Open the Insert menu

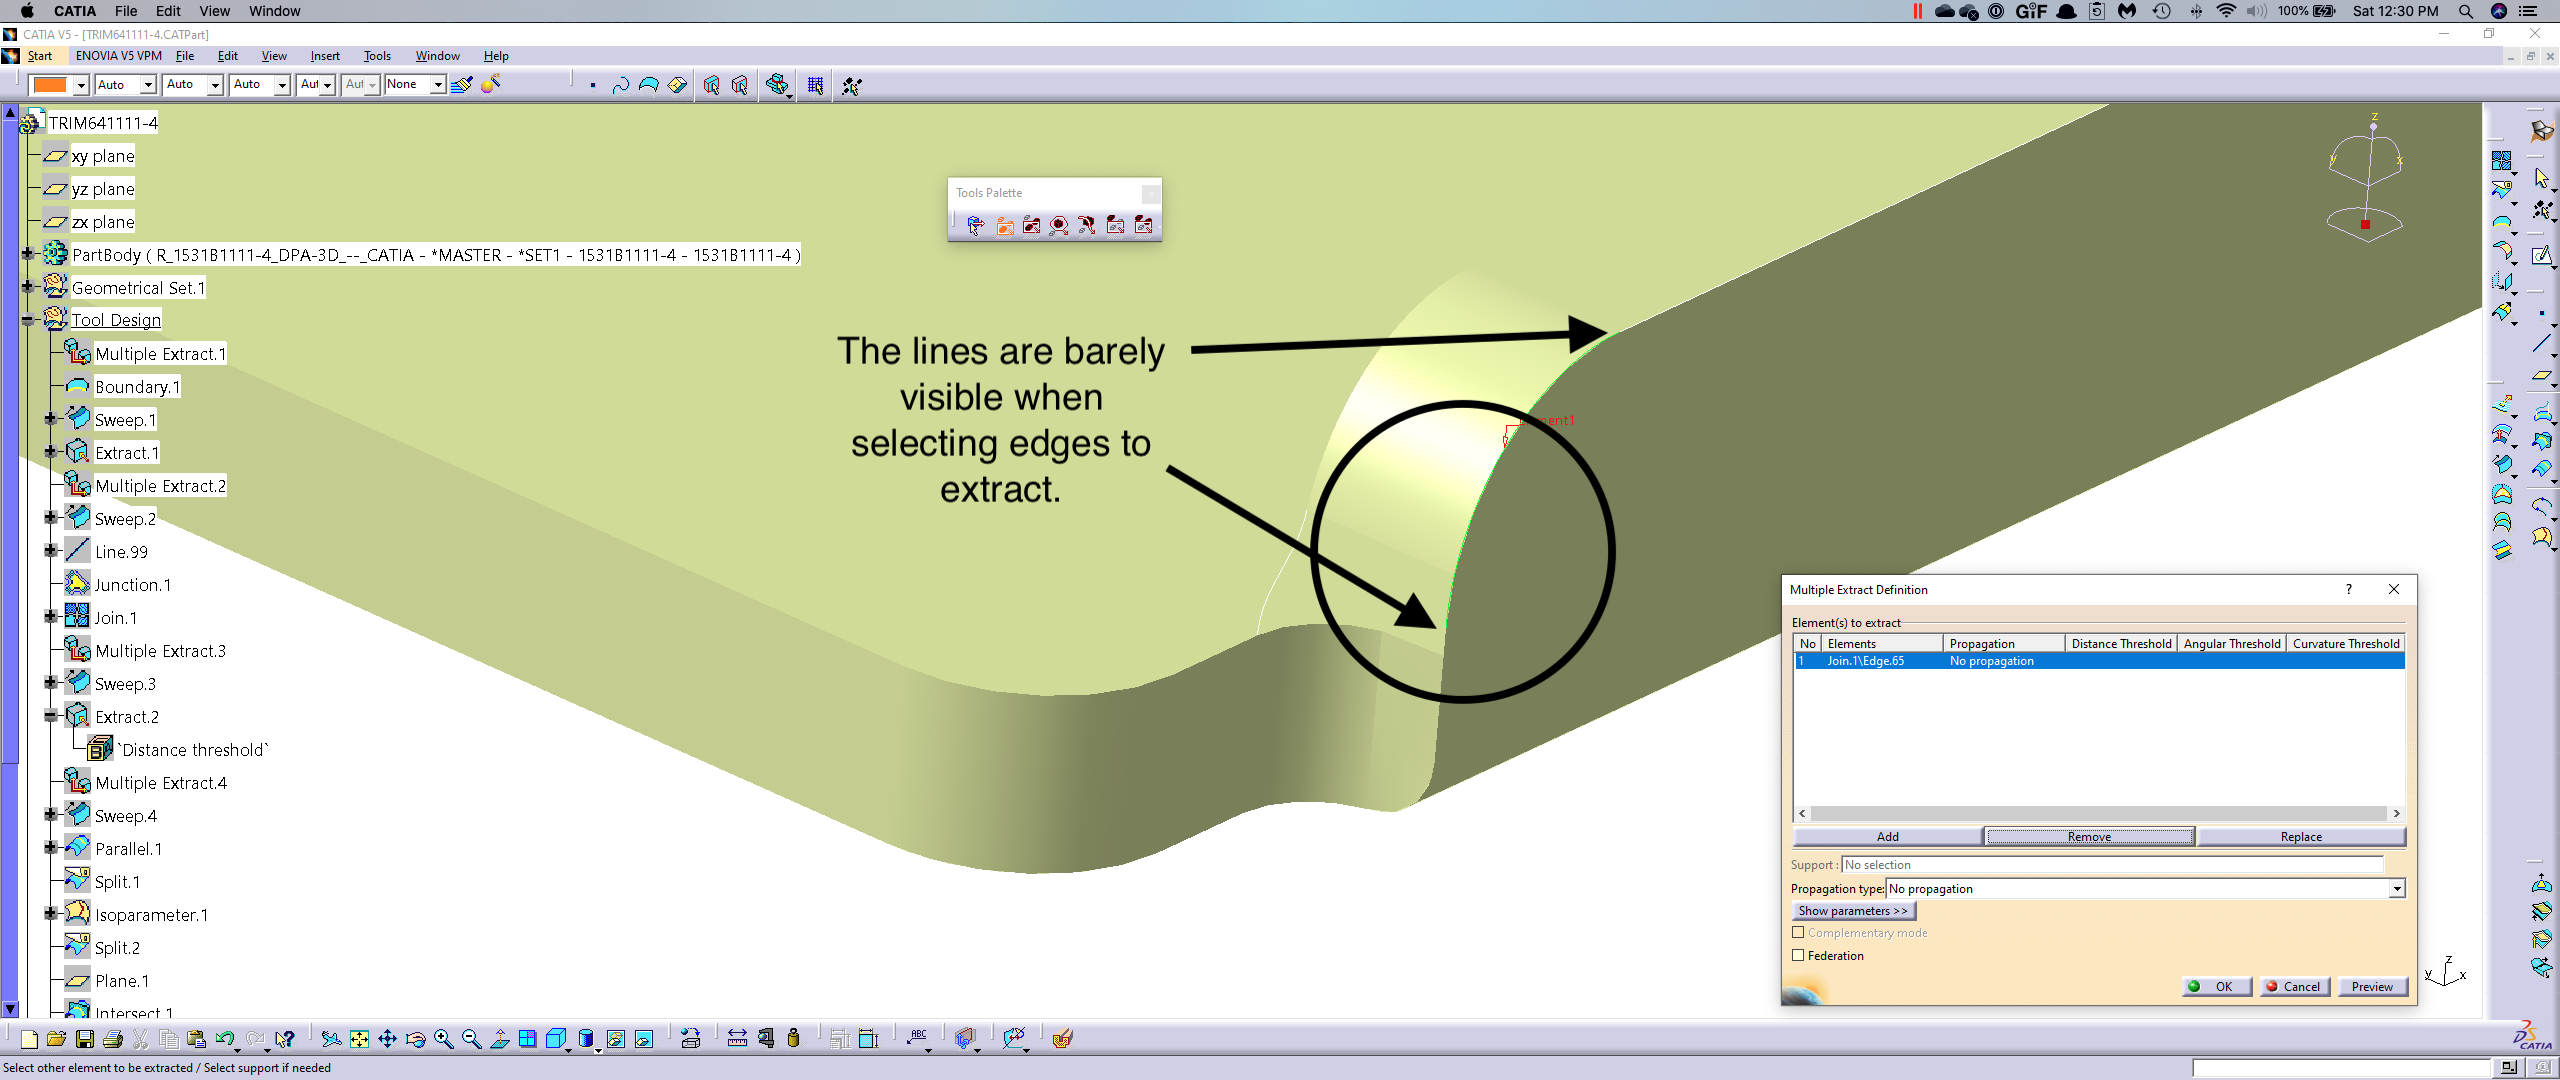click(325, 55)
